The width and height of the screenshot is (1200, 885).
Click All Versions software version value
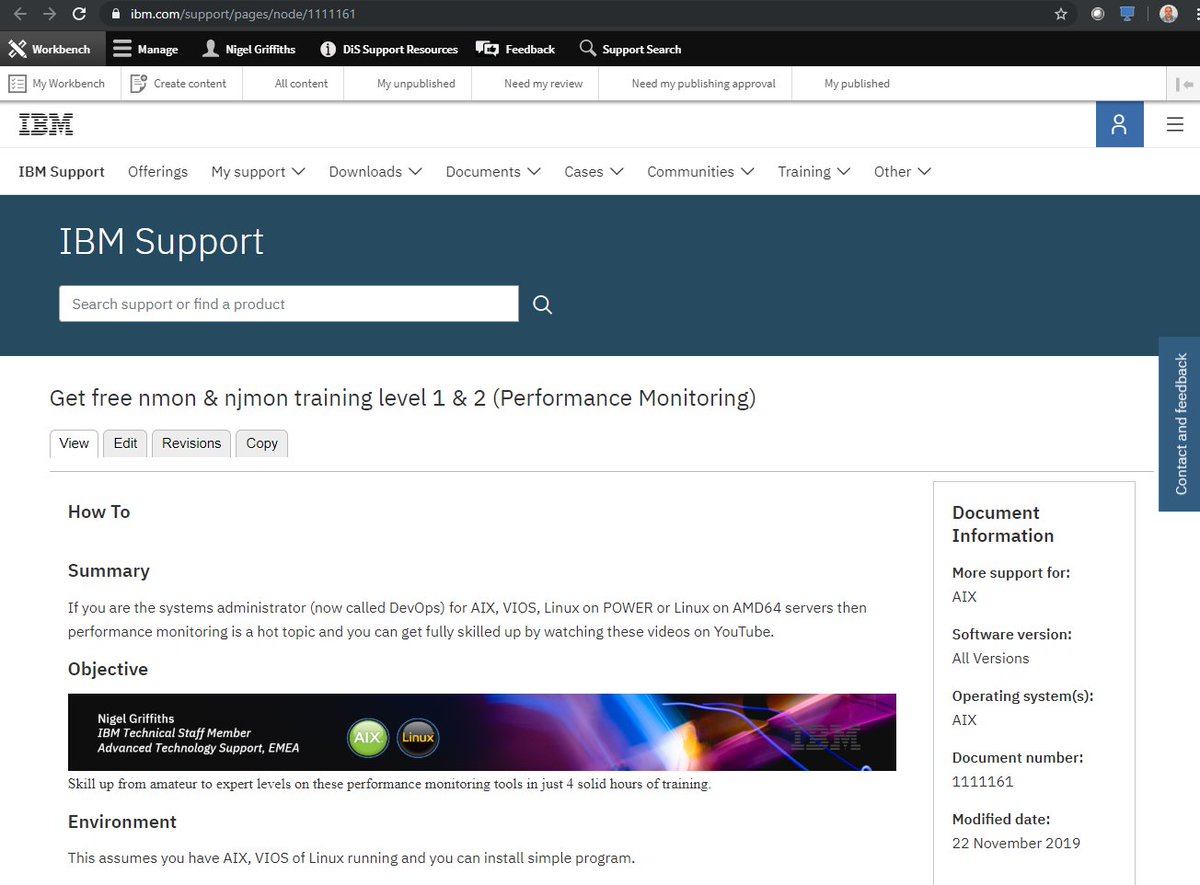click(x=990, y=658)
